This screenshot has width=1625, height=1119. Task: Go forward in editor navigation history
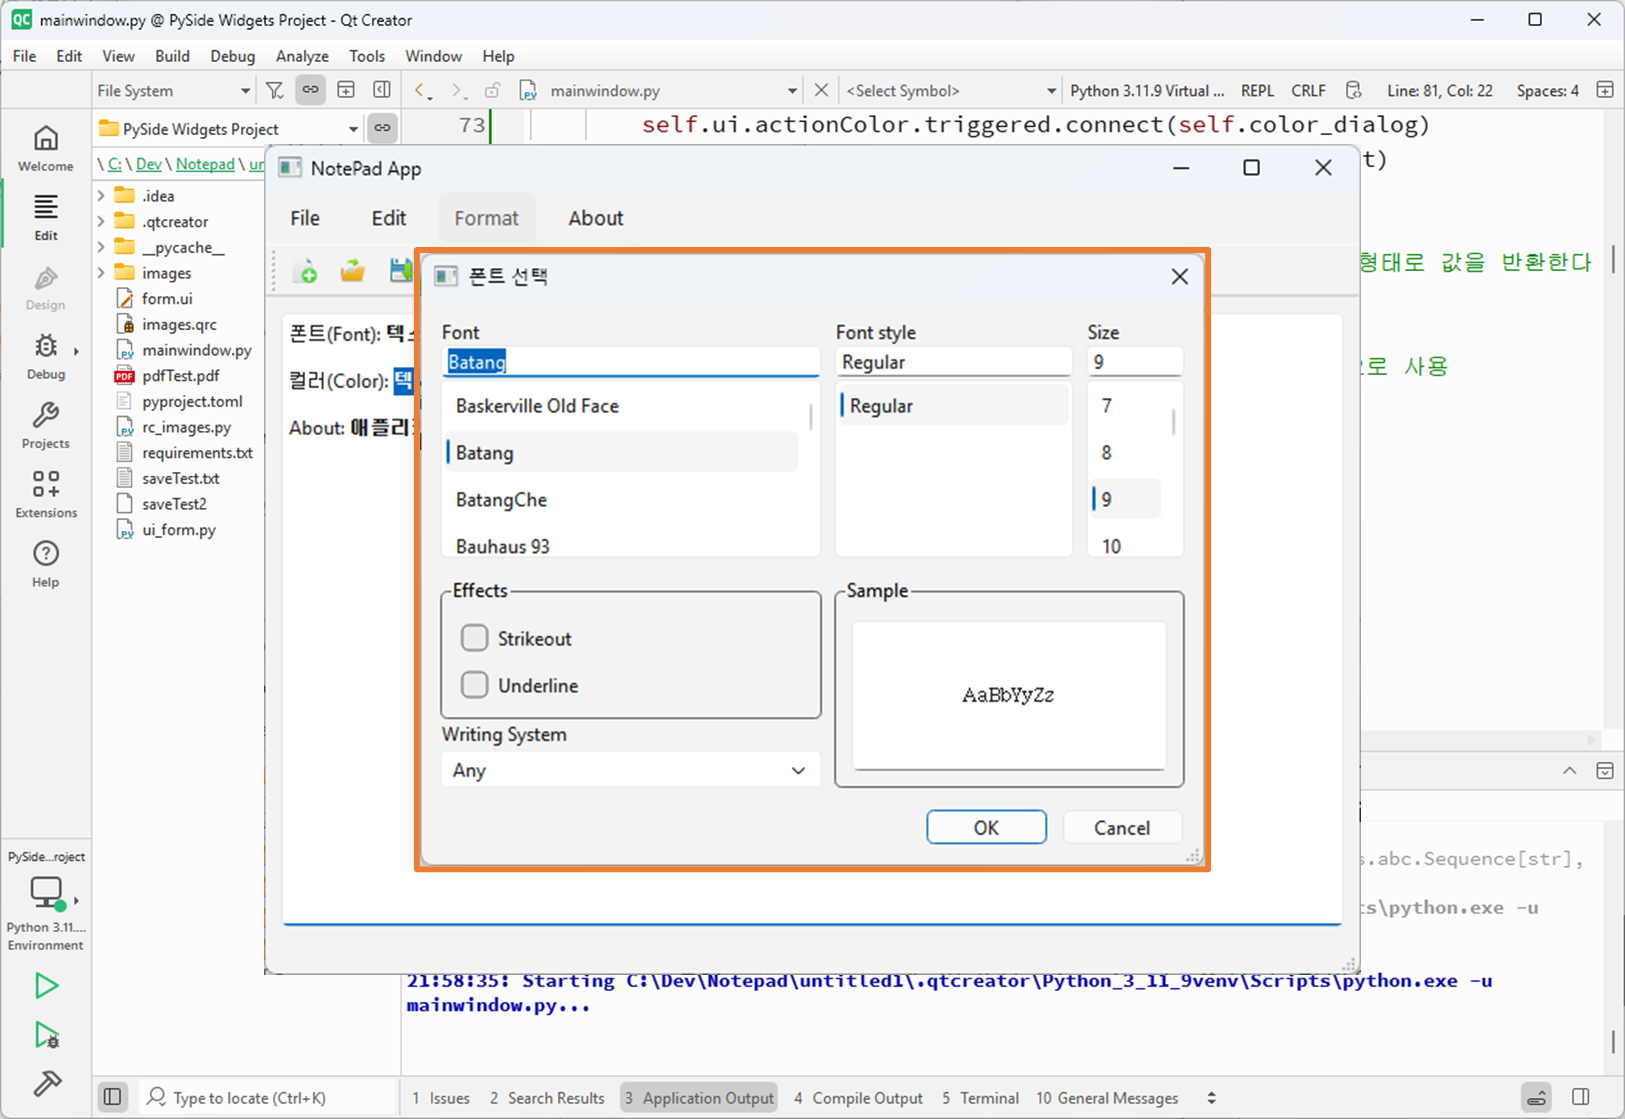[x=458, y=90]
